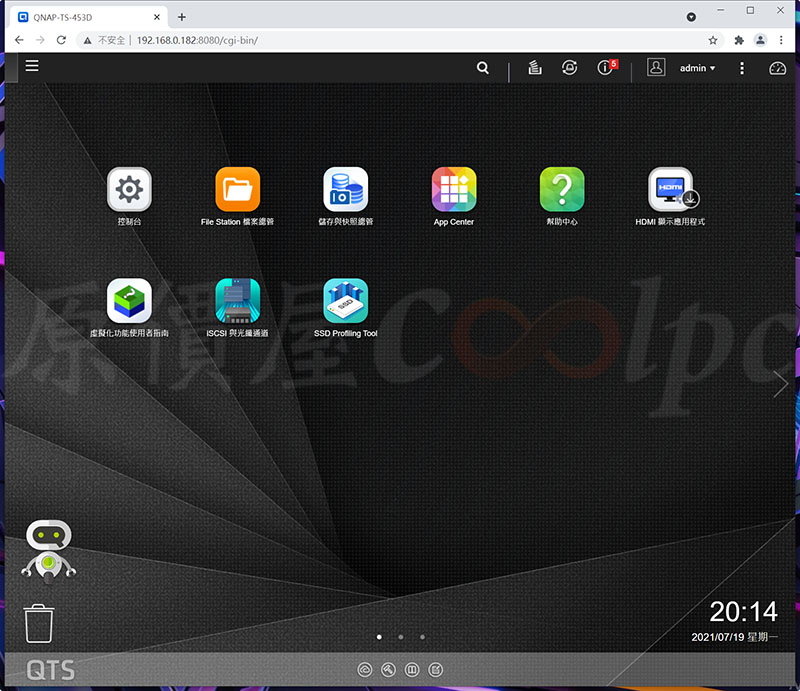Close the QNAP-TS-453D tab

click(157, 17)
